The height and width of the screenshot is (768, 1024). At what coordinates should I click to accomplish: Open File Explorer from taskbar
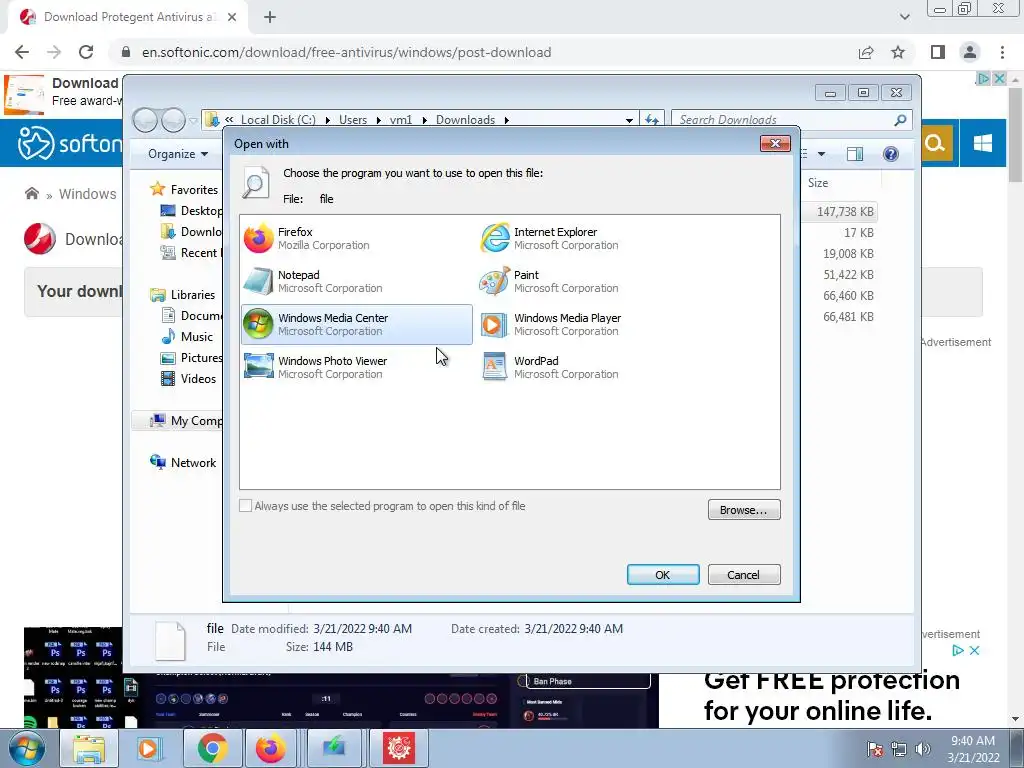point(89,748)
